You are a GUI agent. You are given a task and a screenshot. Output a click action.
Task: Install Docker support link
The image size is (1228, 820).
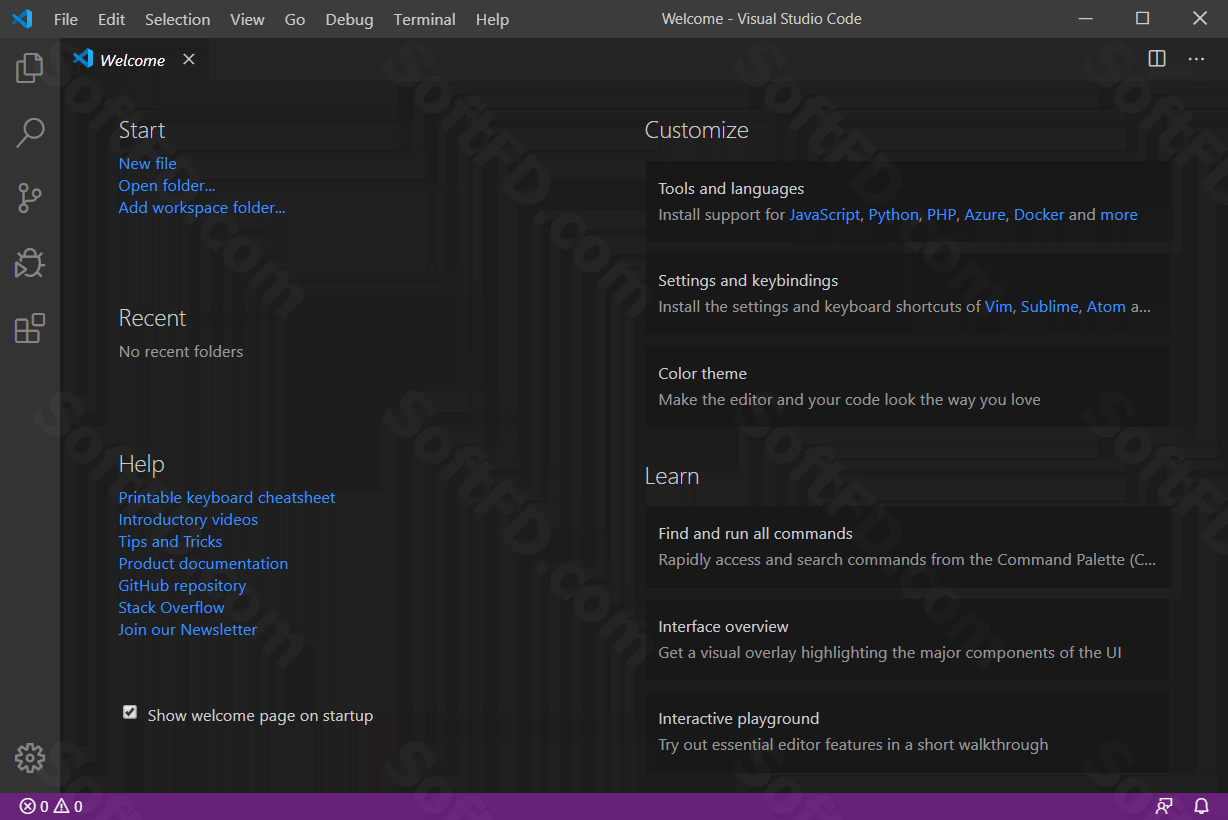(x=1039, y=215)
